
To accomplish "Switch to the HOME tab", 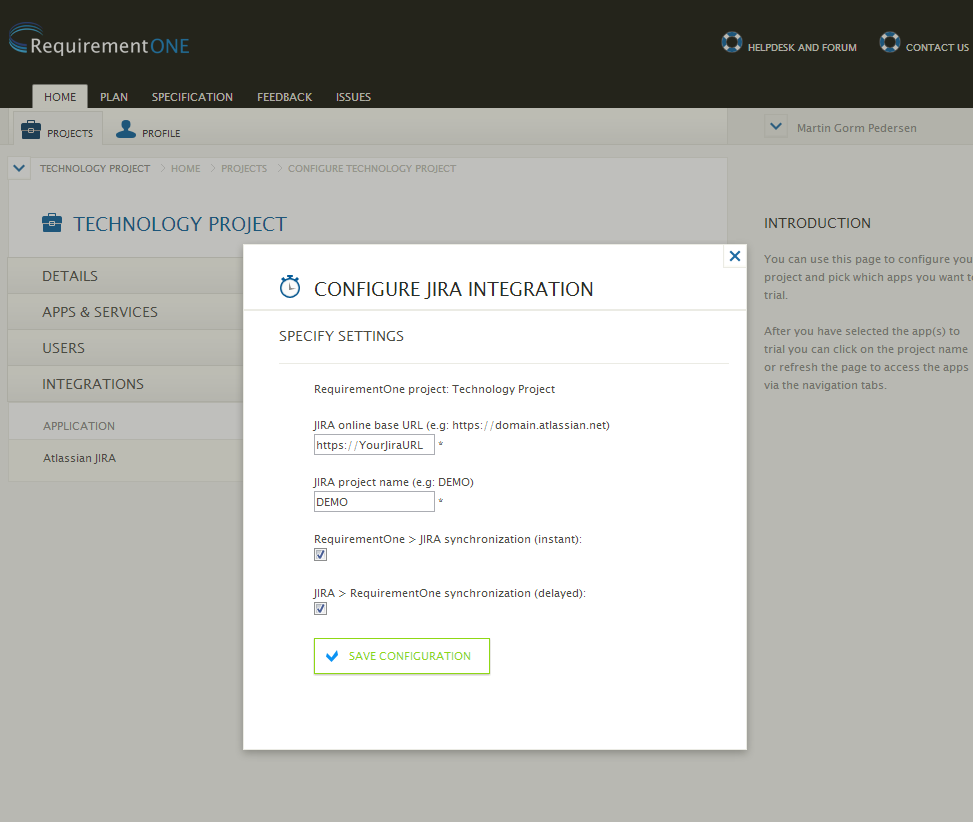I will pos(60,97).
